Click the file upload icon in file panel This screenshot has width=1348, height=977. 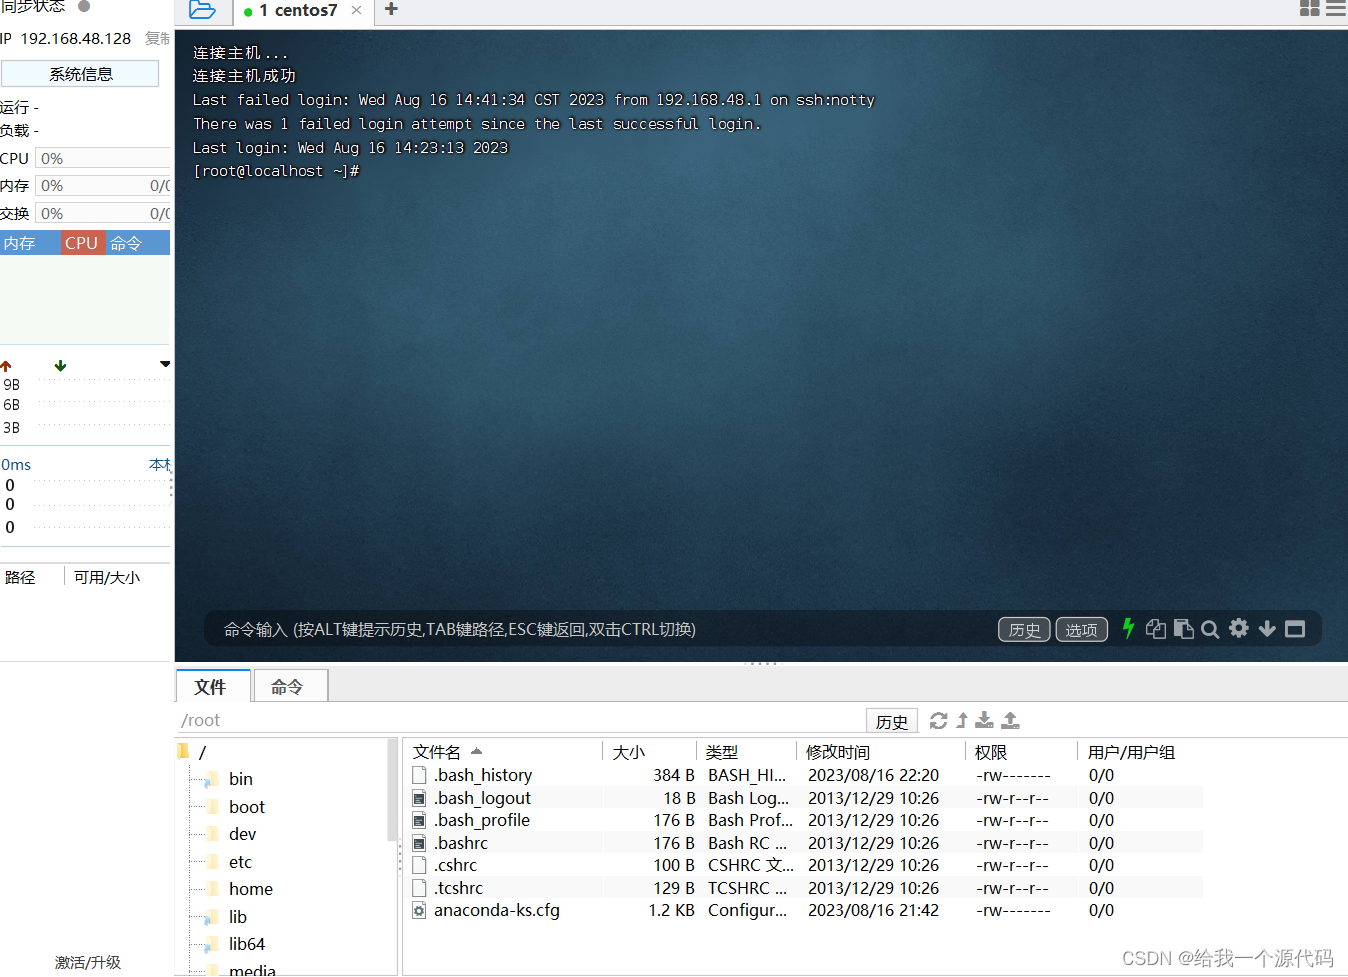(x=1009, y=720)
